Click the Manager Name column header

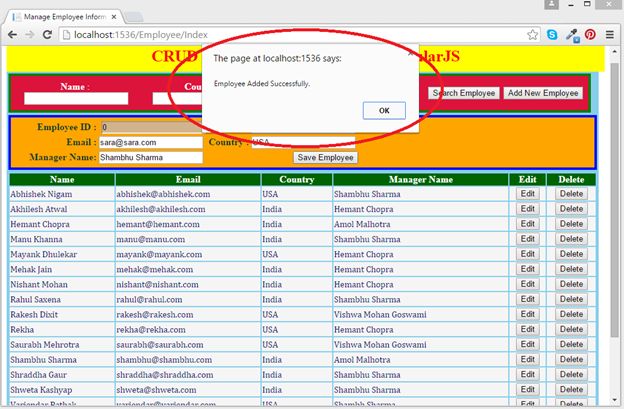[421, 179]
